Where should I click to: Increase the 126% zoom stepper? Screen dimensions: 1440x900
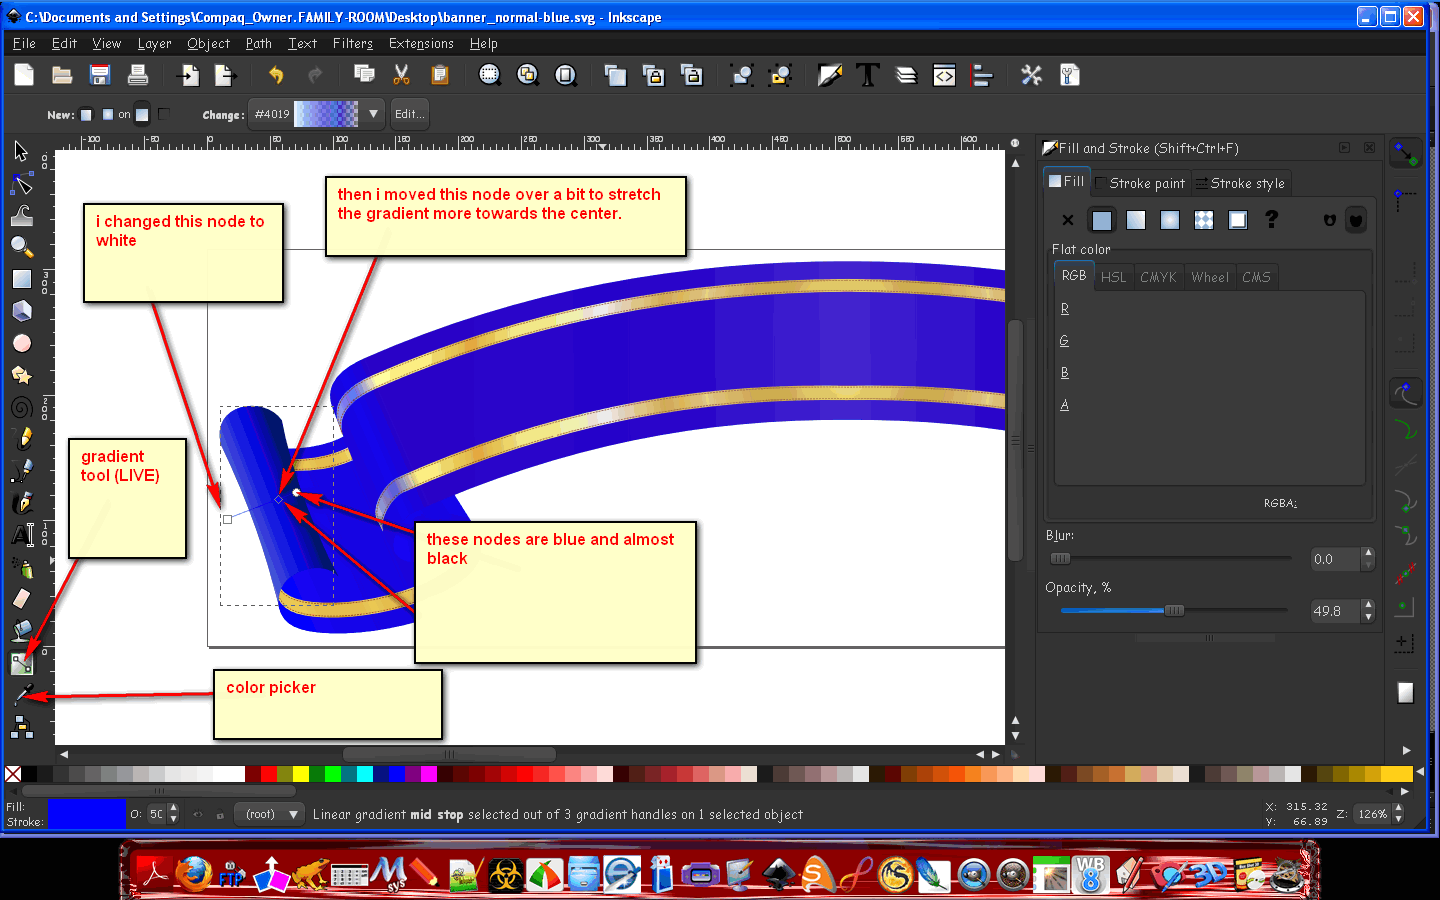pyautogui.click(x=1398, y=808)
